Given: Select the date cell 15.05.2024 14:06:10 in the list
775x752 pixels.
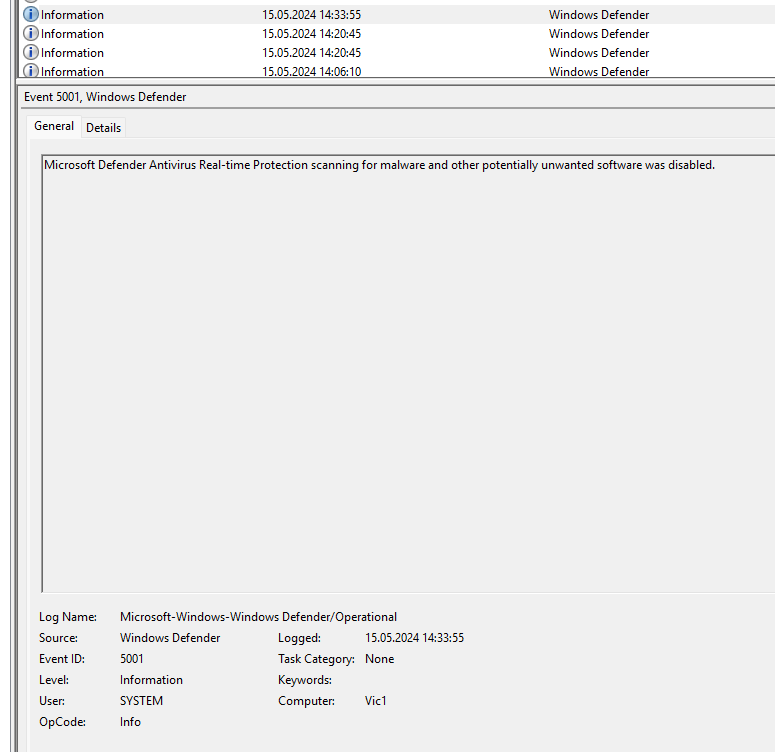Looking at the screenshot, I should pos(311,72).
